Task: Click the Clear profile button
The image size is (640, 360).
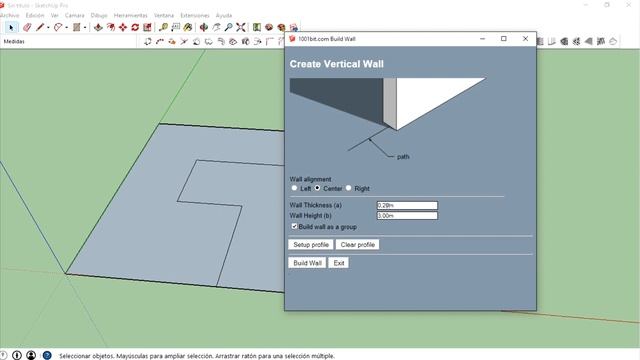Action: click(x=358, y=244)
